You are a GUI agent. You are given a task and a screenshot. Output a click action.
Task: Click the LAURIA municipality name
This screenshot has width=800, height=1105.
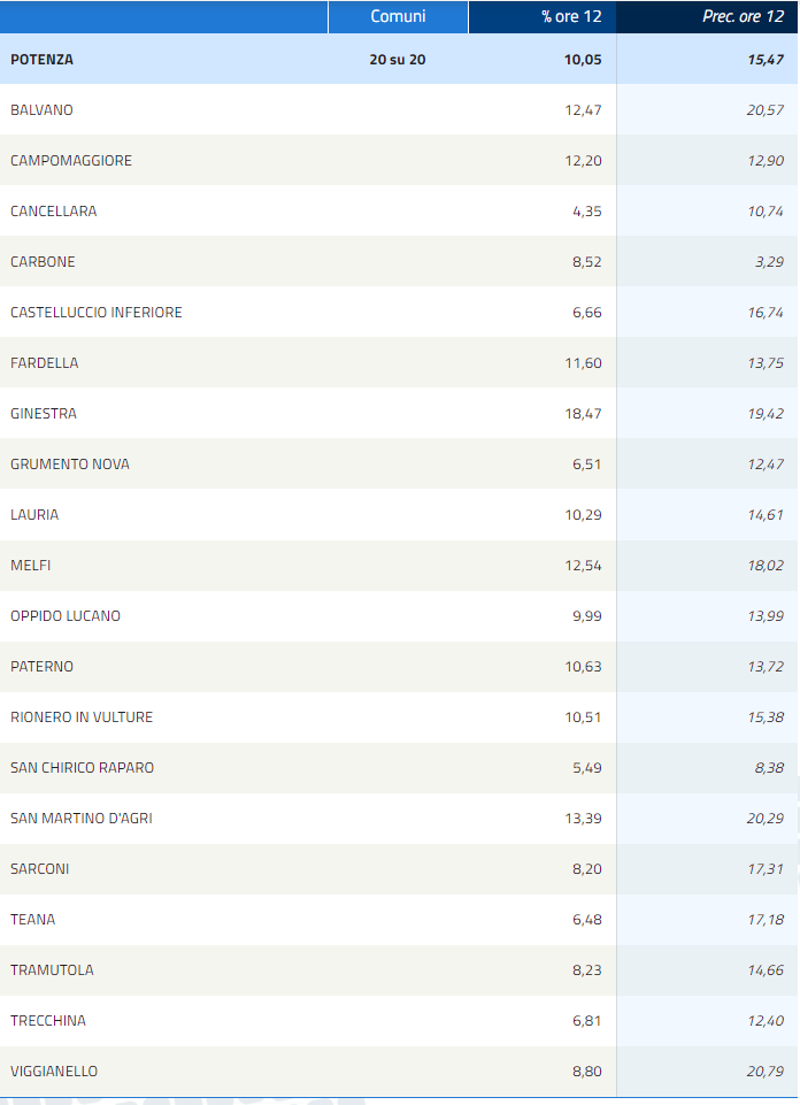[x=35, y=515]
